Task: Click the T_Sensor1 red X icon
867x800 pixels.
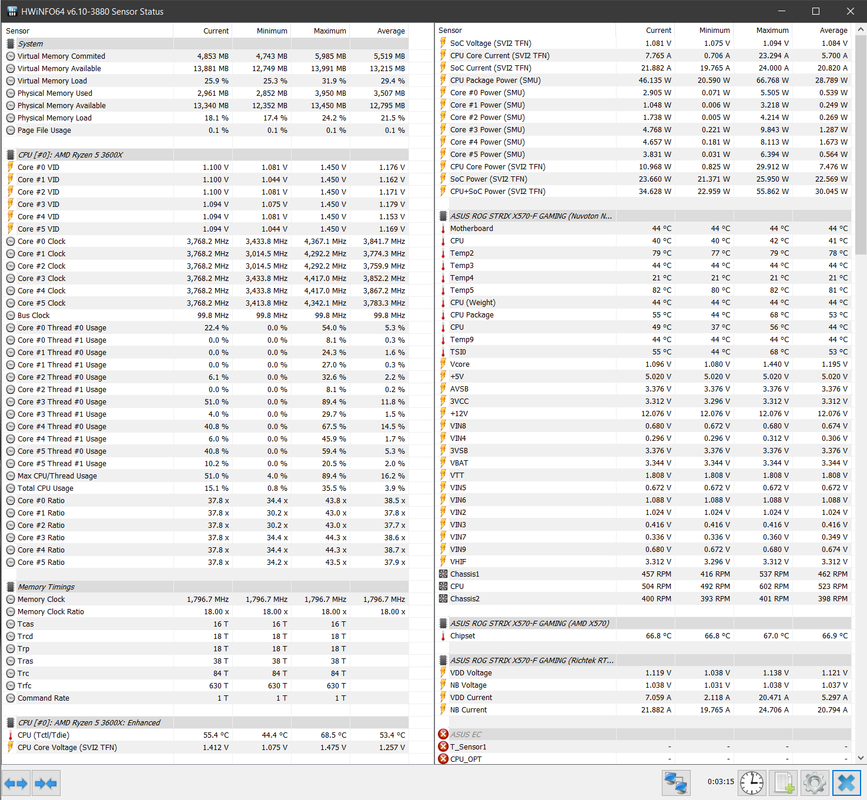Action: [x=443, y=746]
